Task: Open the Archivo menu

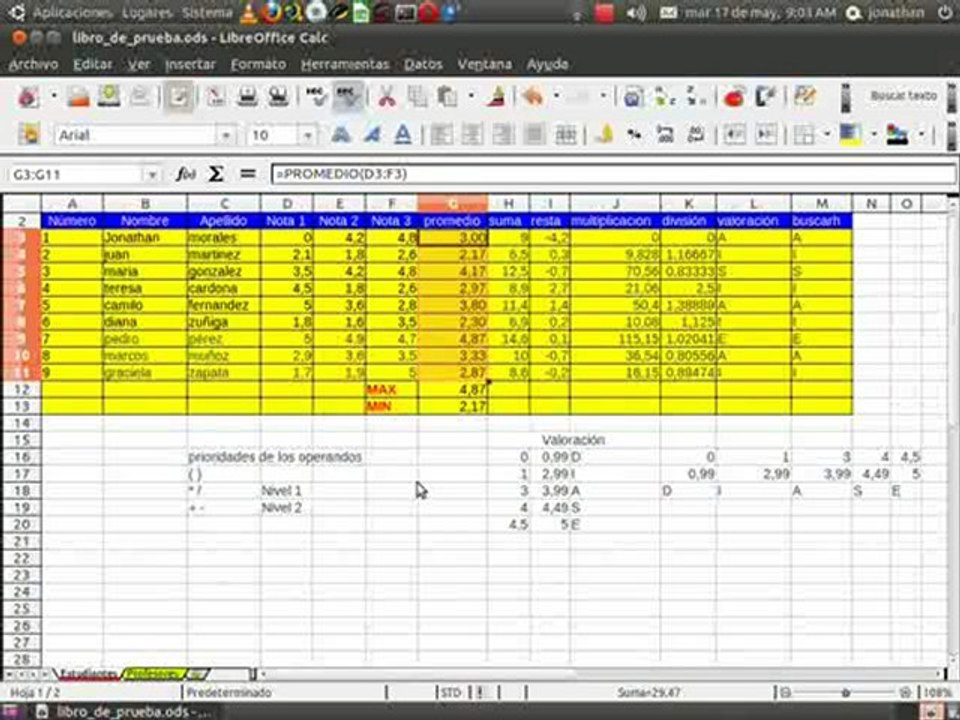Action: pyautogui.click(x=34, y=64)
